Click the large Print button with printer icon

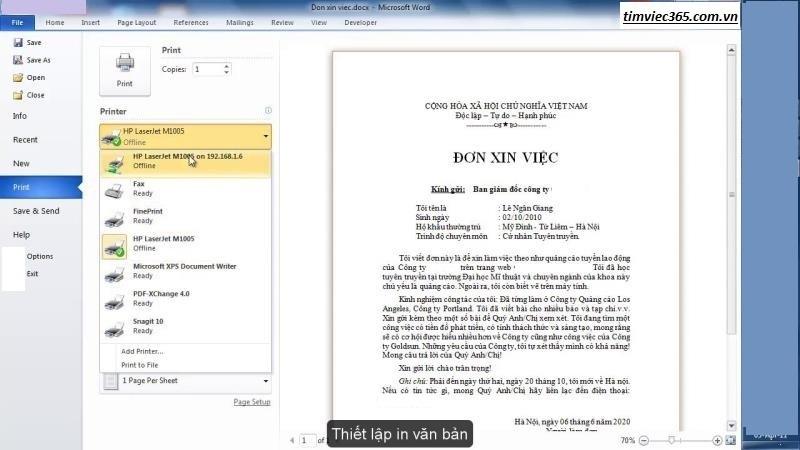(x=124, y=70)
